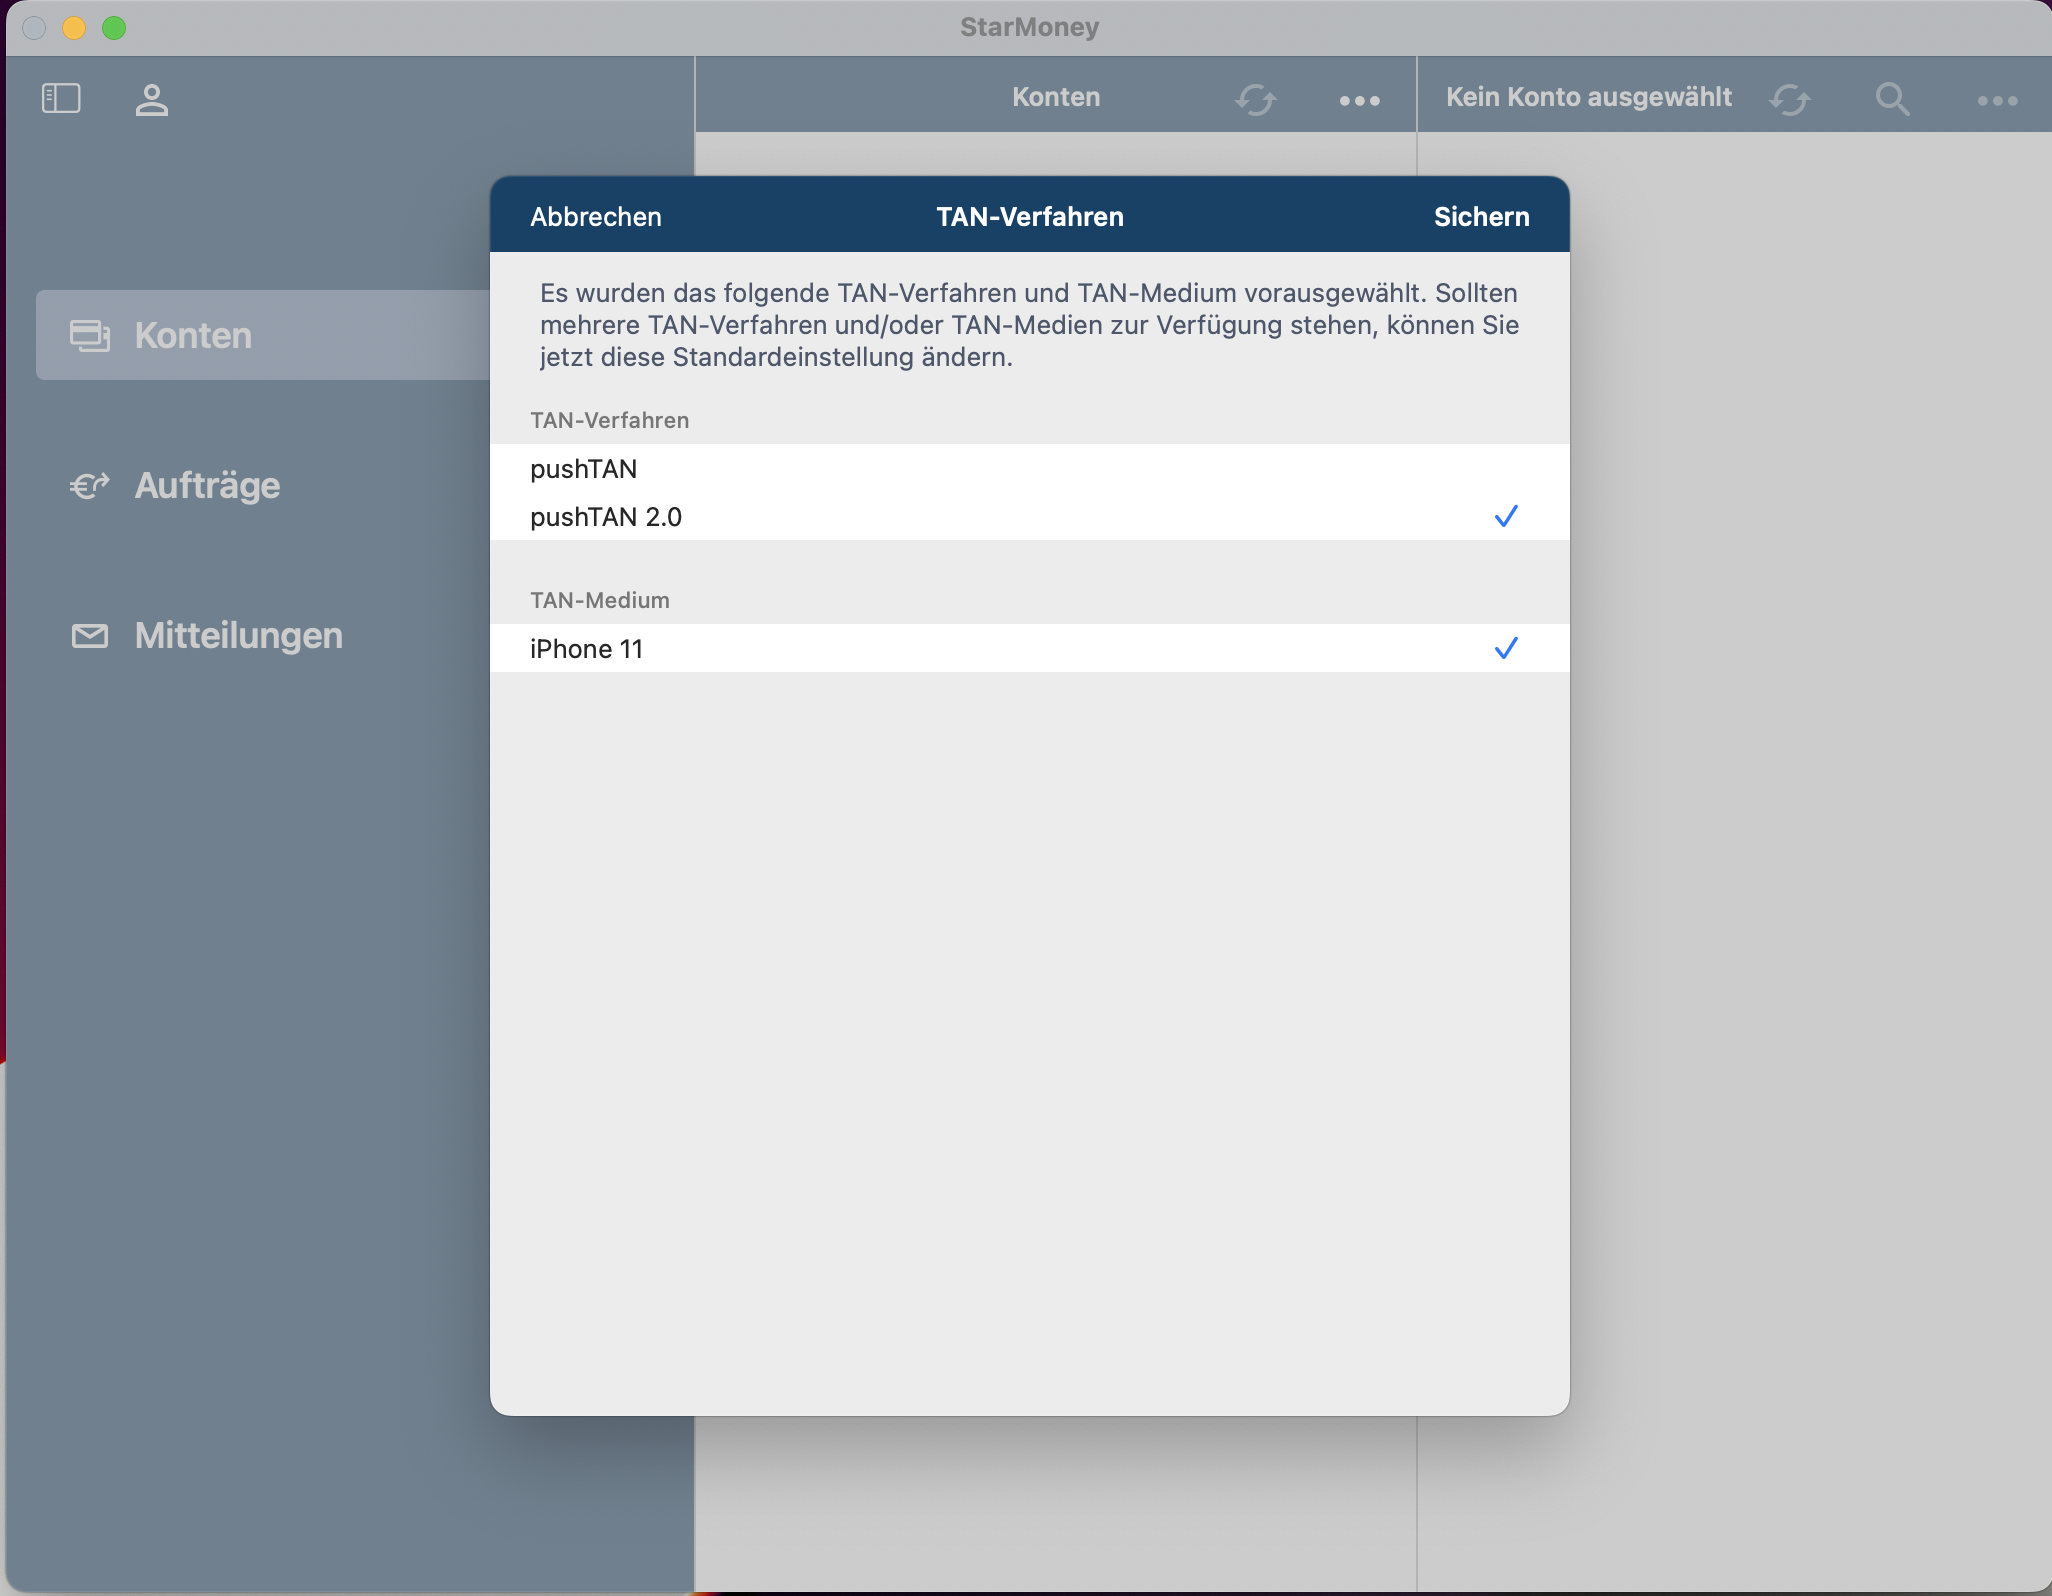Open the user profile icon
This screenshot has width=2052, height=1596.
tap(151, 99)
